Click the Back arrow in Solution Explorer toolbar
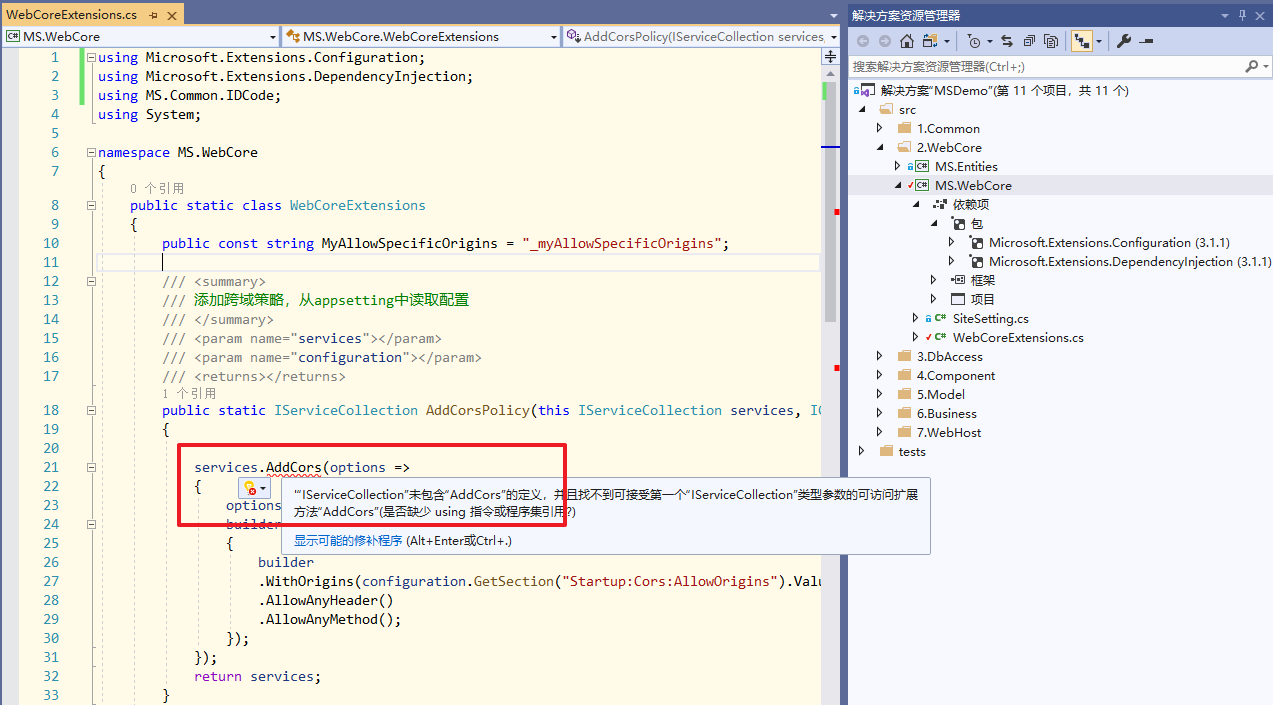The width and height of the screenshot is (1273, 705). click(x=862, y=41)
